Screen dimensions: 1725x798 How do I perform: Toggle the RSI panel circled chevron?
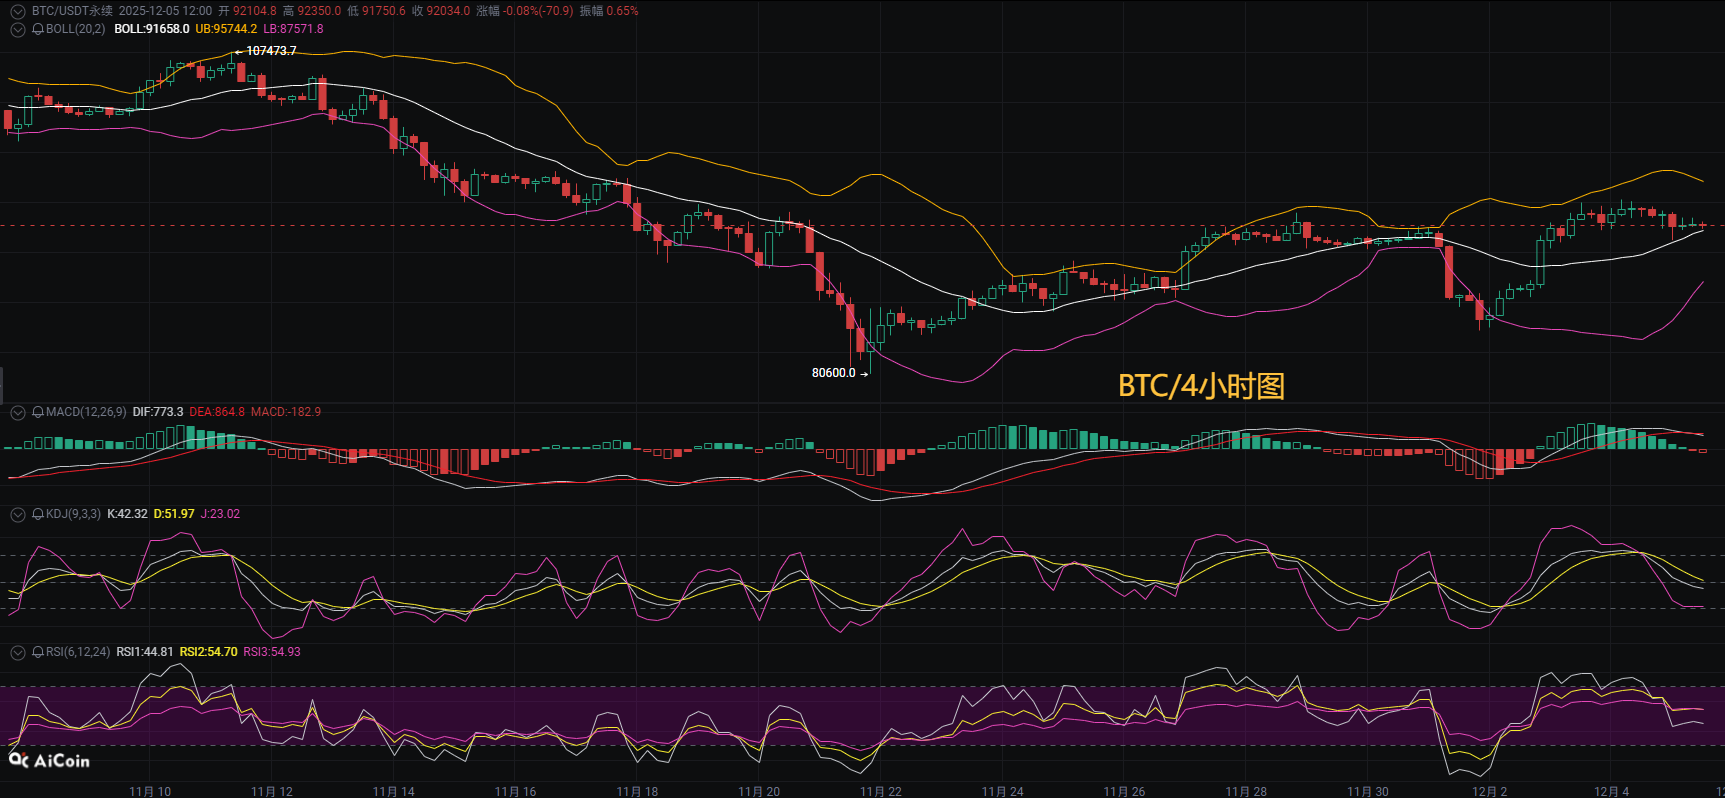coord(17,652)
